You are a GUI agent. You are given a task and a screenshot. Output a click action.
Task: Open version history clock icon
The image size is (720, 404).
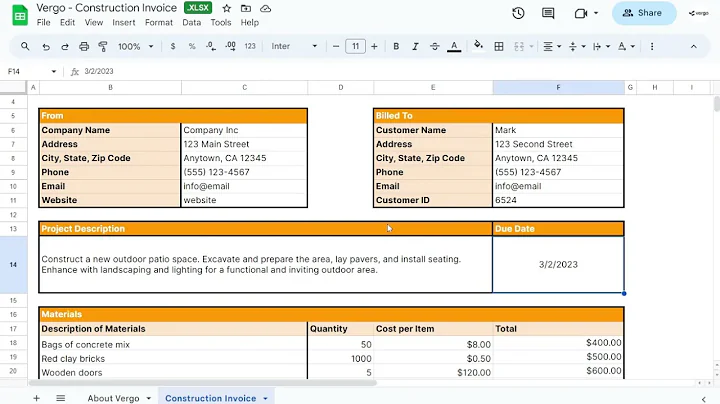click(518, 13)
